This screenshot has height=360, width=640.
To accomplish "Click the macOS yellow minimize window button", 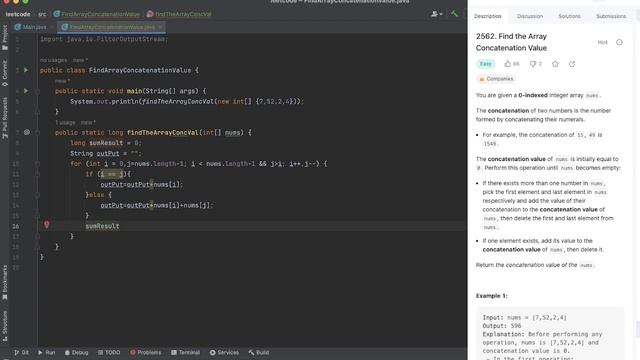I will click(16, 1).
